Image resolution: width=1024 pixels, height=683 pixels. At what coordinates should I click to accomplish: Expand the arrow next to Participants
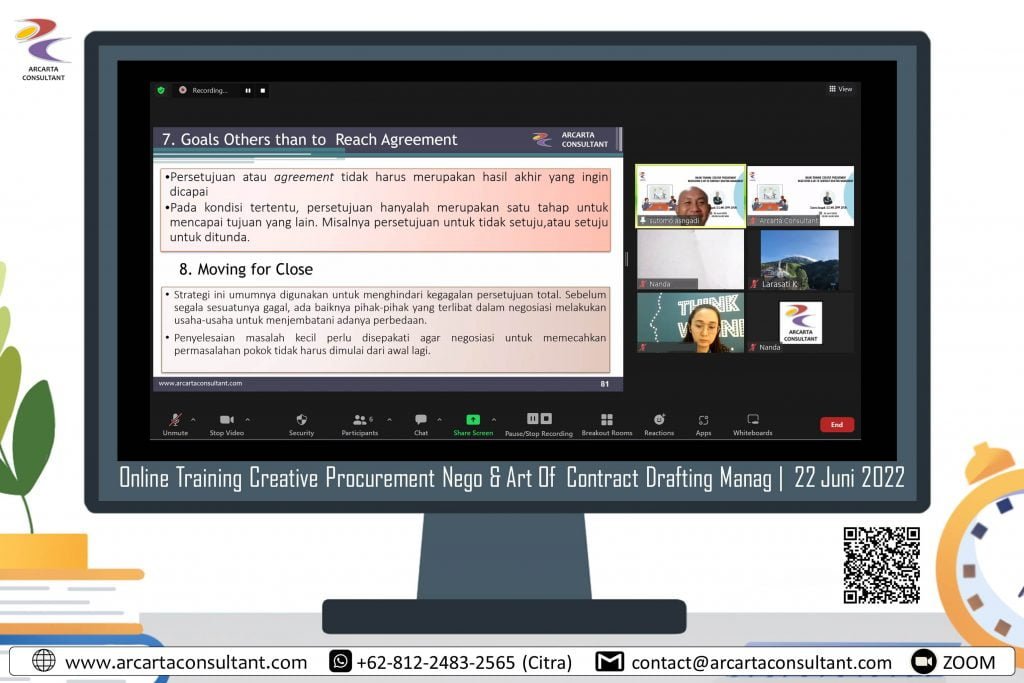point(389,419)
